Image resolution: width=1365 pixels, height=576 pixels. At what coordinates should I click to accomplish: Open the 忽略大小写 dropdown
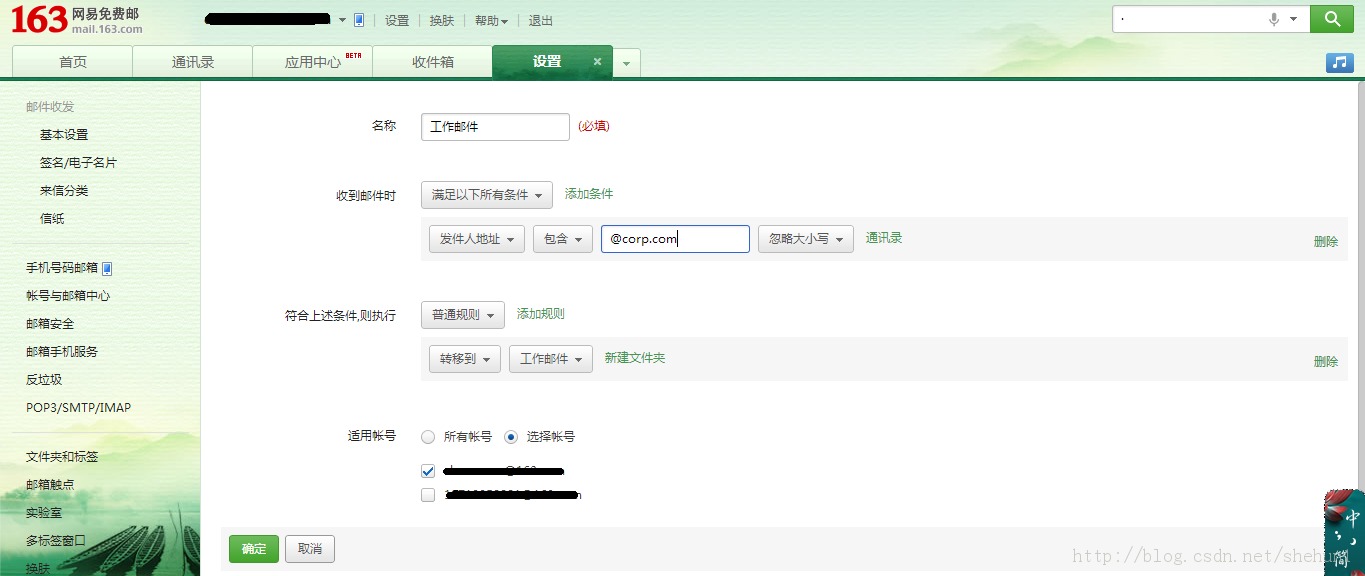(806, 239)
